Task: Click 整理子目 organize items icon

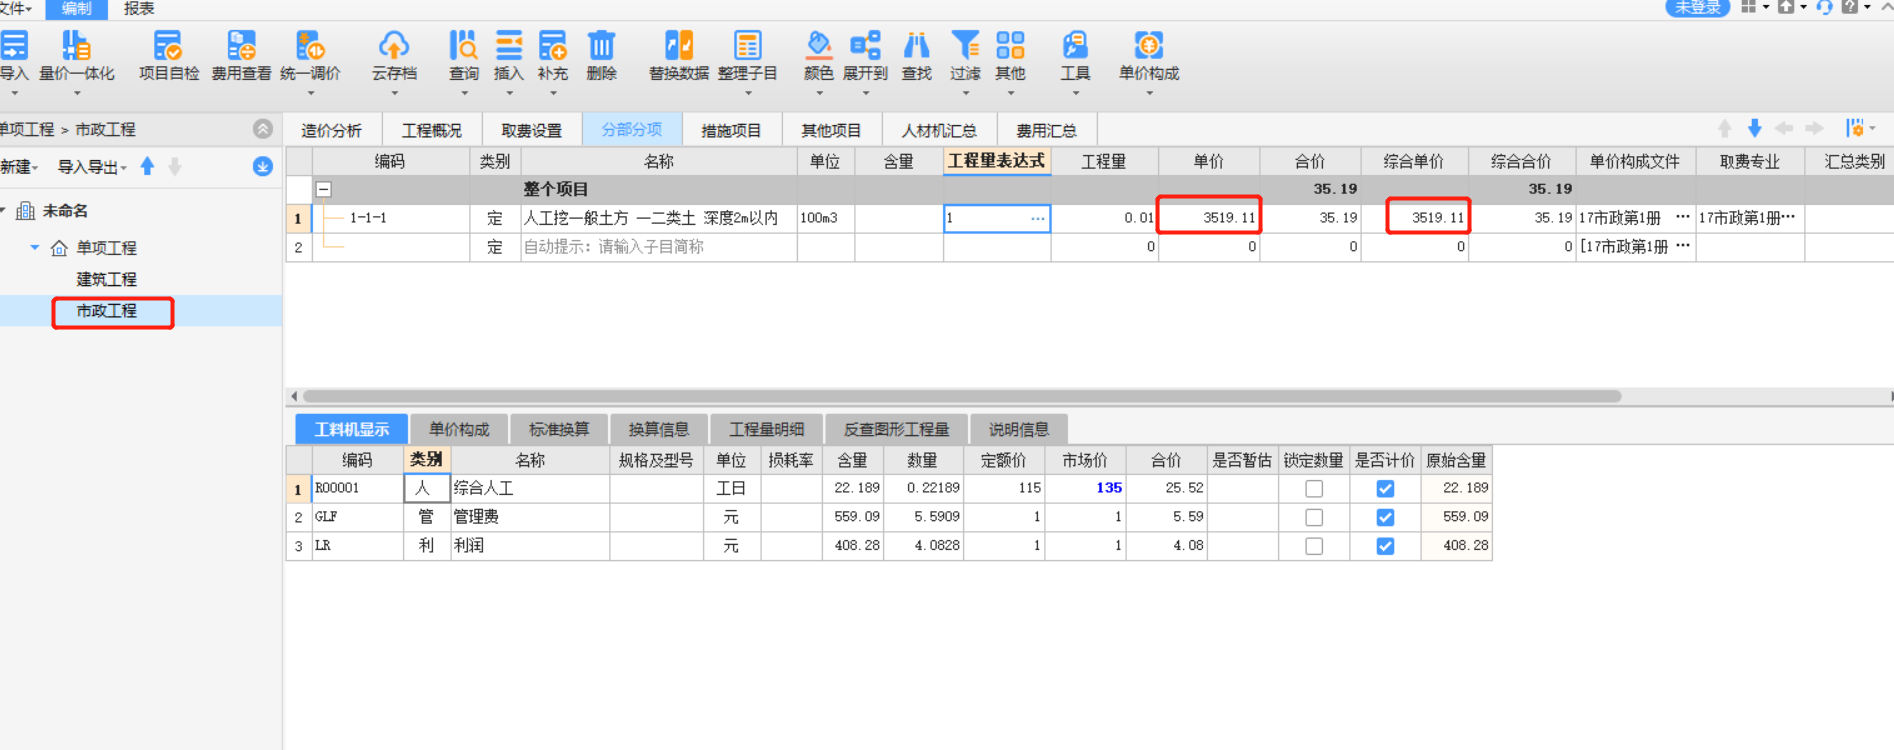Action: [x=747, y=46]
